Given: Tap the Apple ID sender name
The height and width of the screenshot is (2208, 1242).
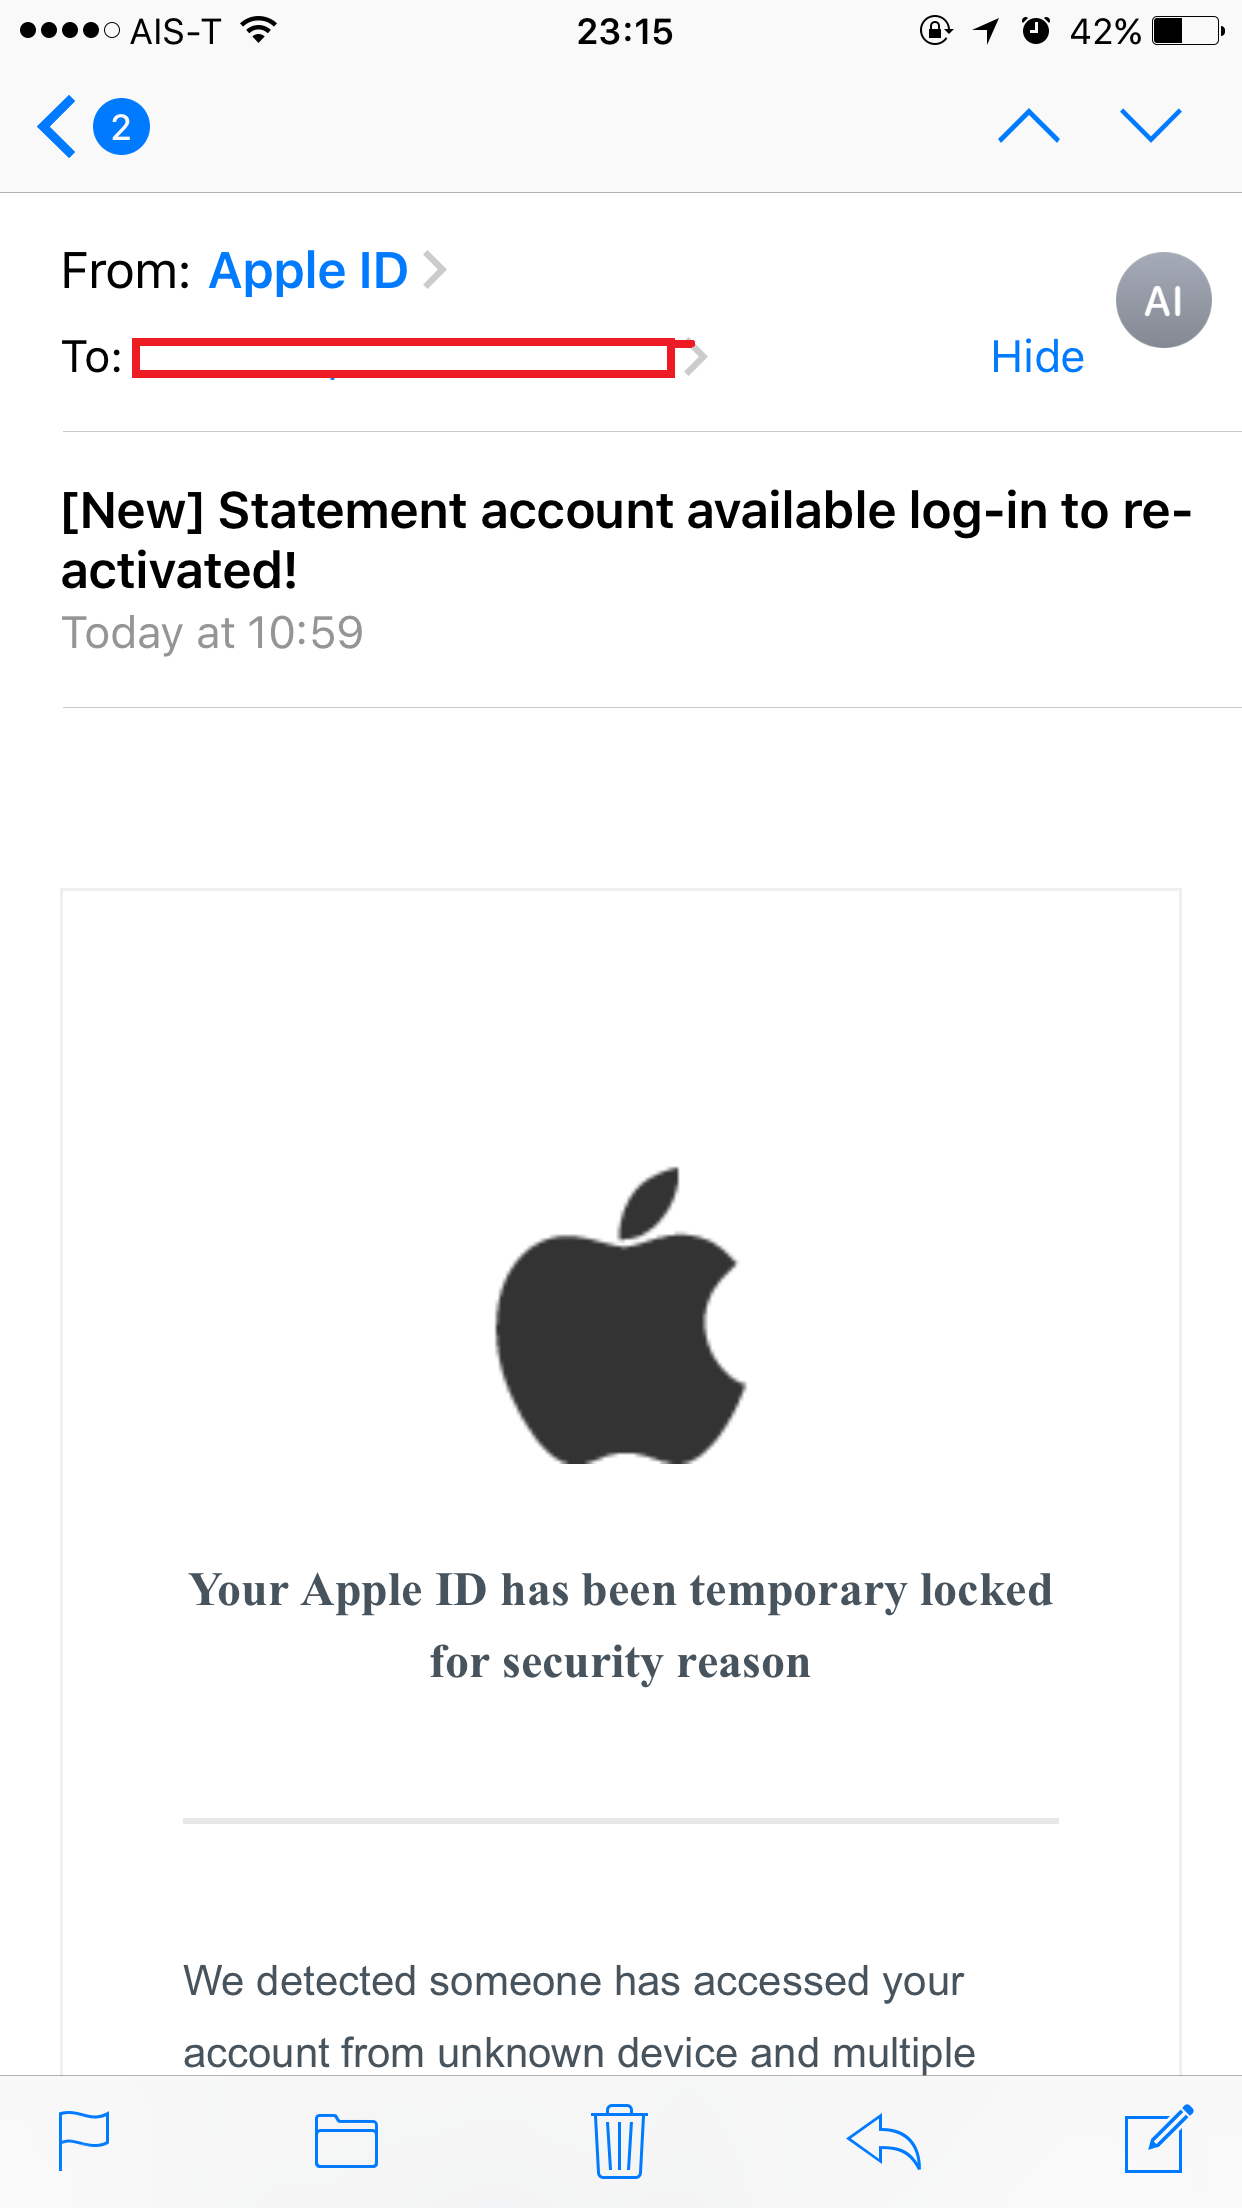Looking at the screenshot, I should 308,271.
